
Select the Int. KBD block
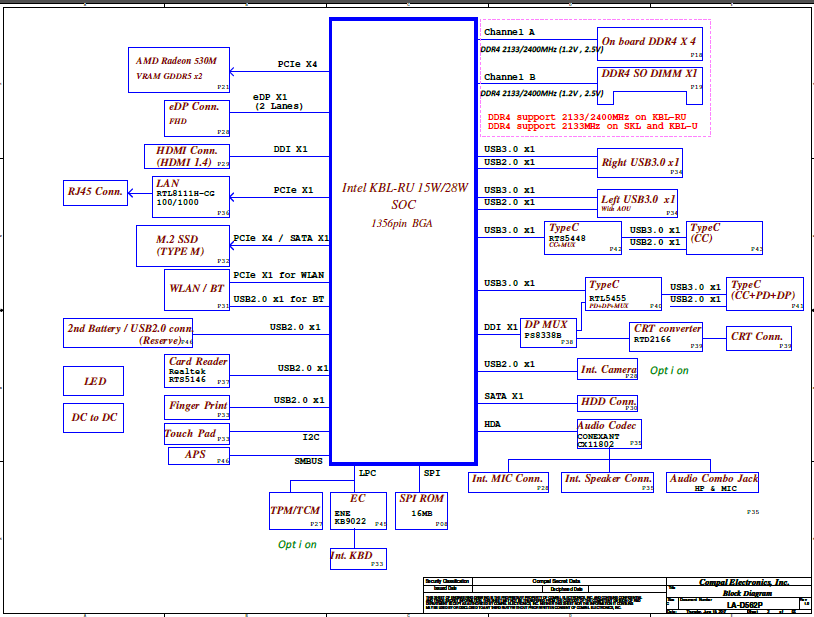point(358,559)
